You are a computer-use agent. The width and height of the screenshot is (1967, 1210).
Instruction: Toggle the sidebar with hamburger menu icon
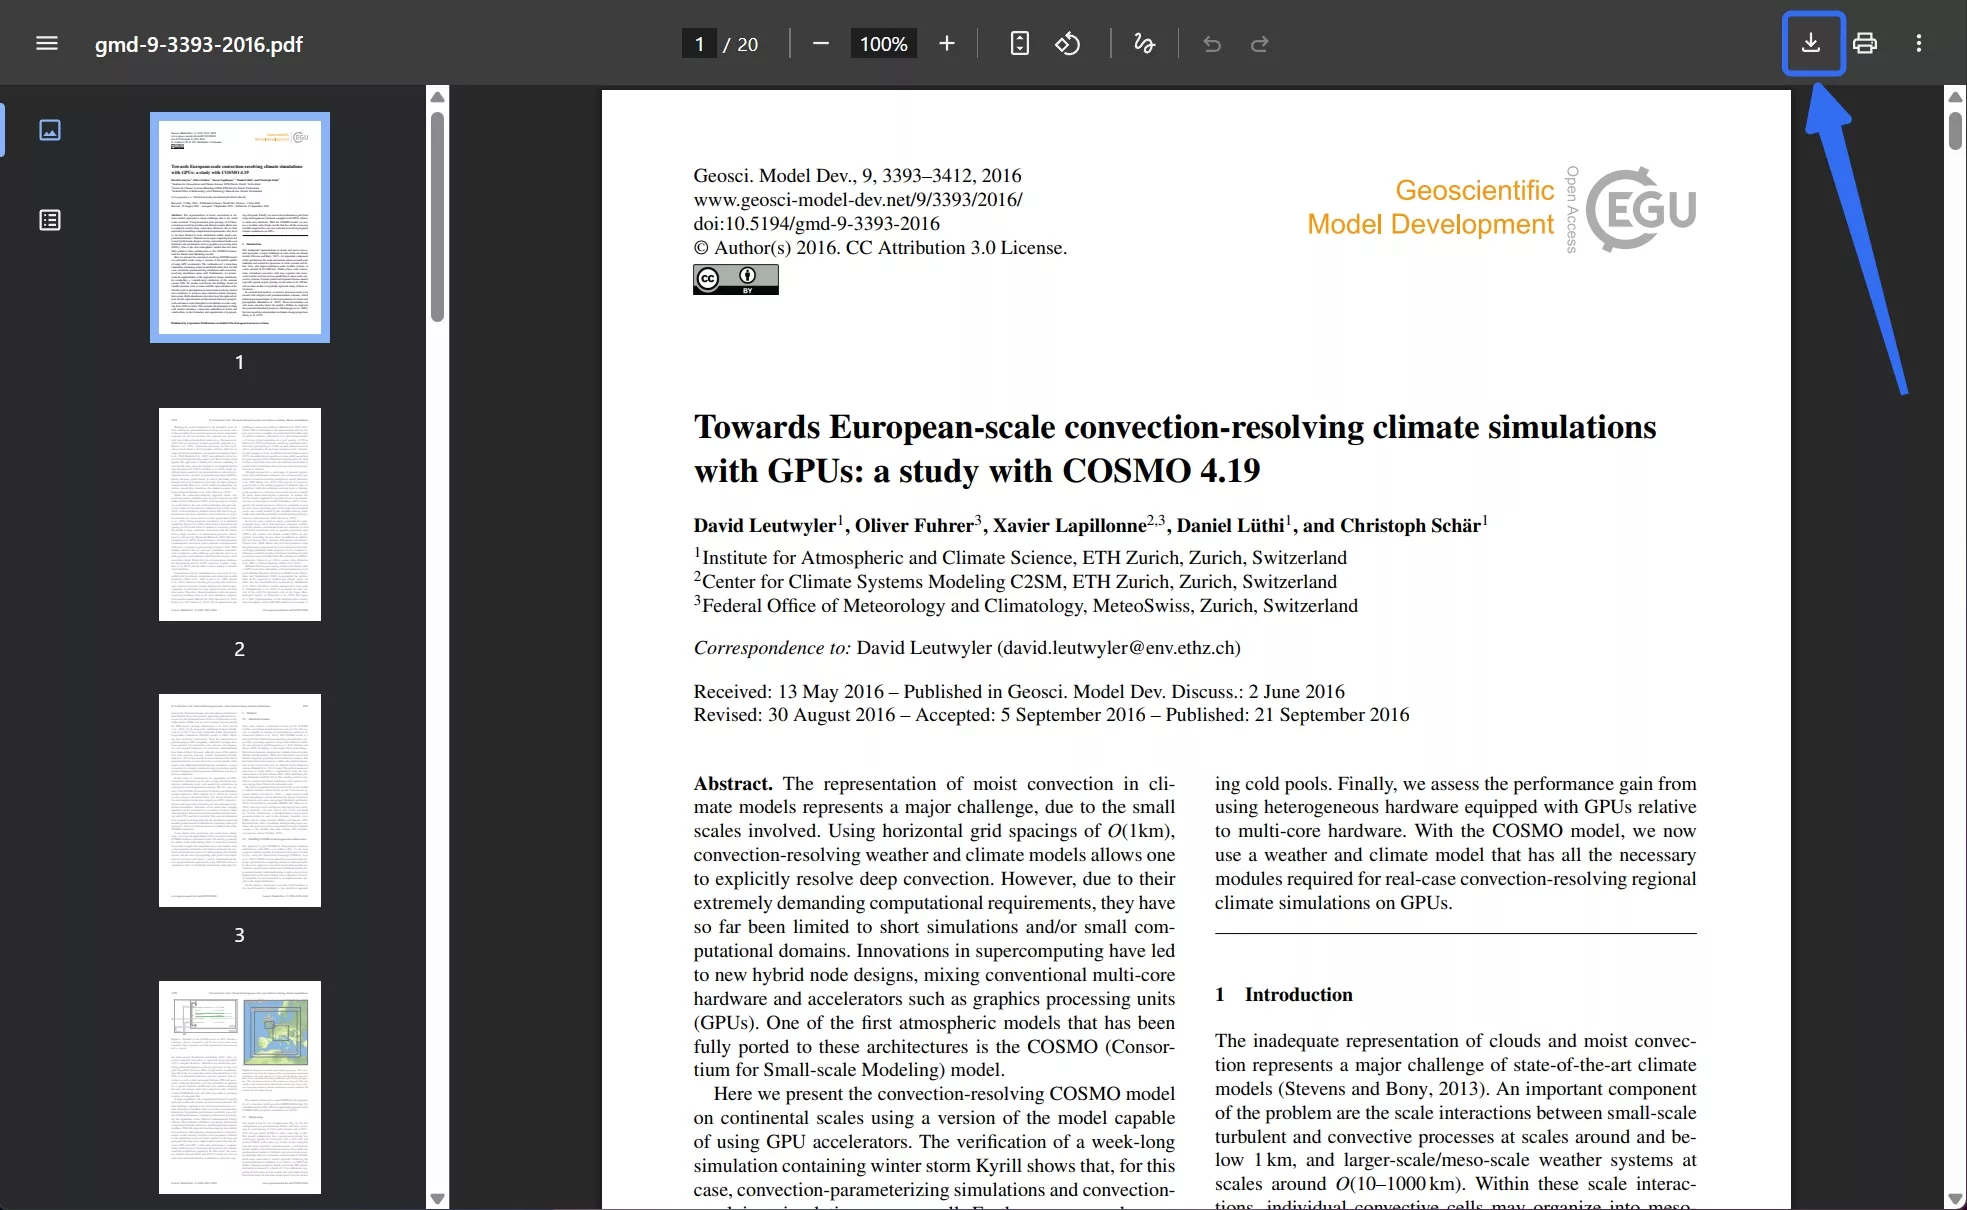pos(47,44)
